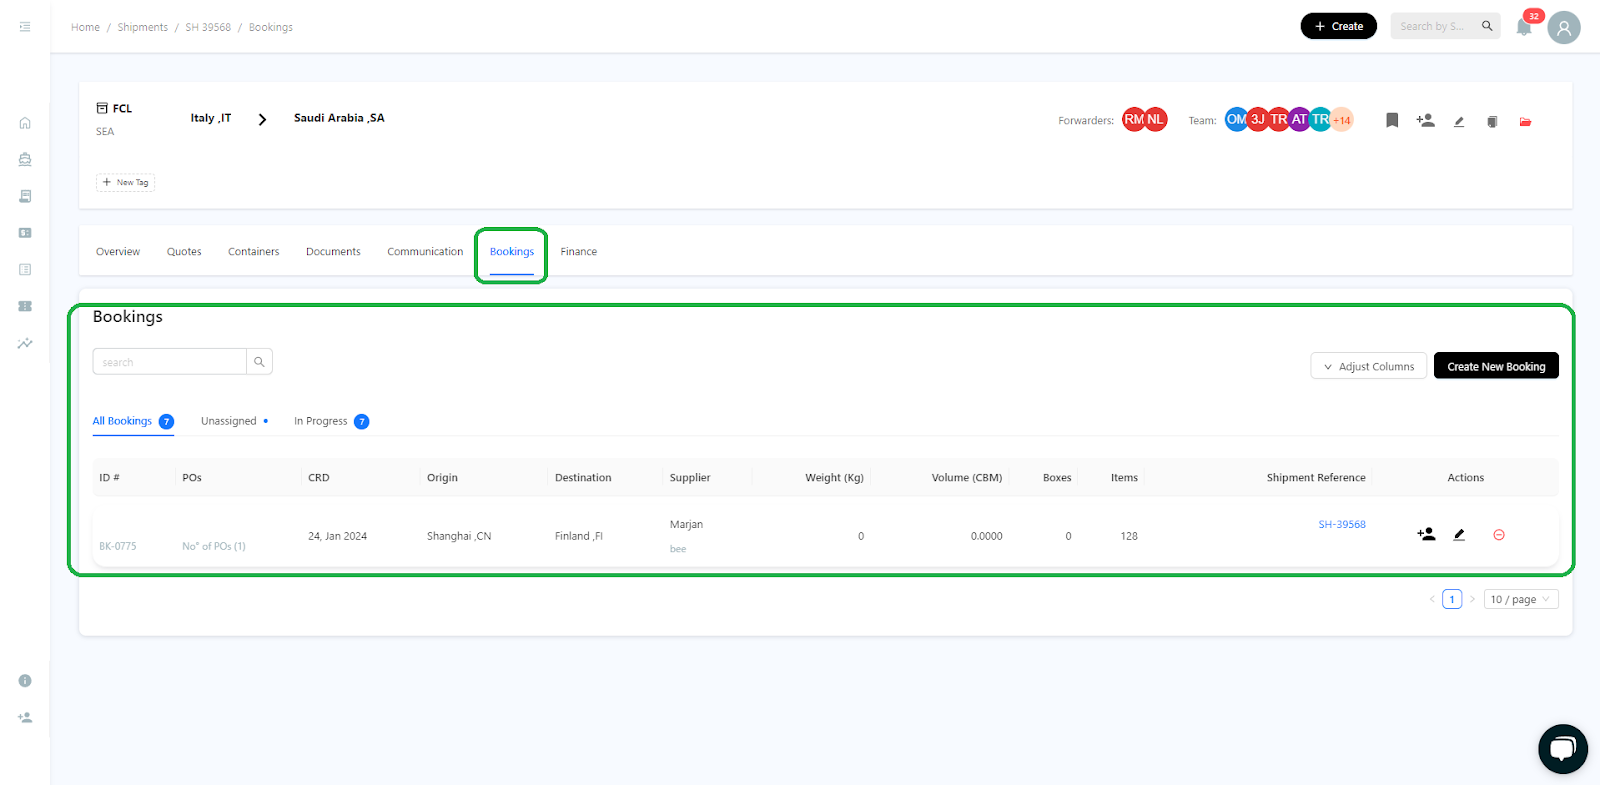Select the In Progress bookings filter tab
1600x785 pixels.
(x=321, y=421)
